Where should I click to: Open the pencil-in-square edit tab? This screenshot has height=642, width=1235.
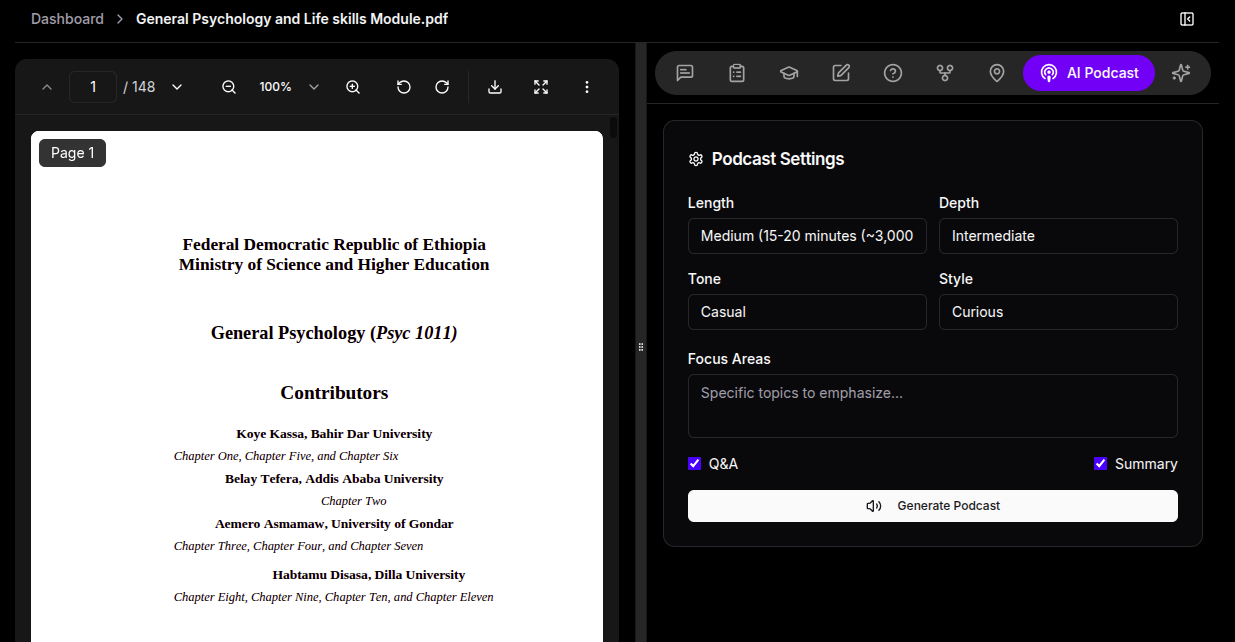(x=841, y=73)
